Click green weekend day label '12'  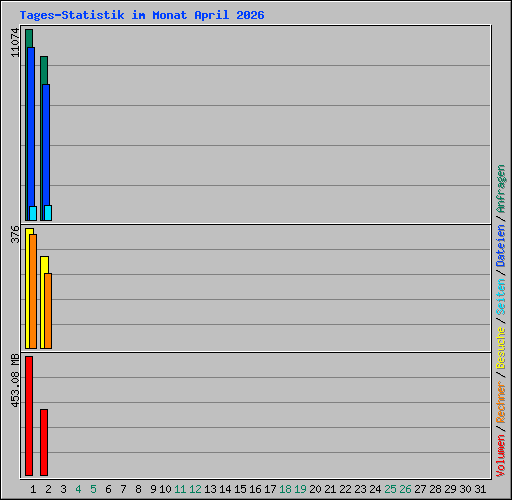195,489
